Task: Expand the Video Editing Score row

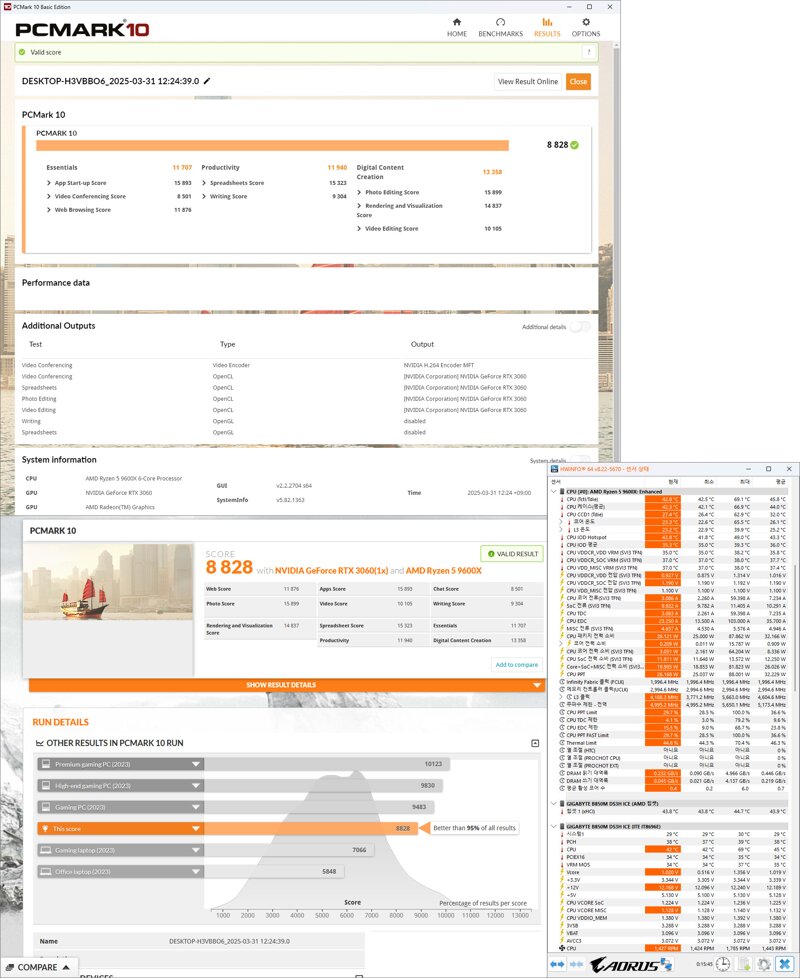Action: coord(359,229)
